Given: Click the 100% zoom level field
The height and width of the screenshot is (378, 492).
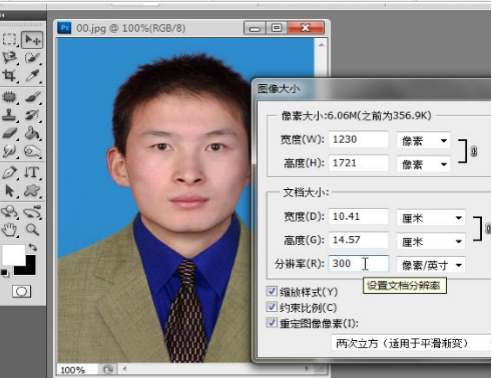Looking at the screenshot, I should pos(77,370).
